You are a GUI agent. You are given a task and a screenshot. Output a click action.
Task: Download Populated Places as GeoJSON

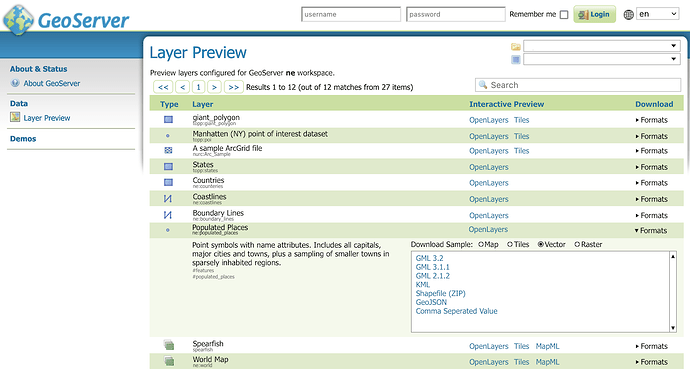[431, 302]
